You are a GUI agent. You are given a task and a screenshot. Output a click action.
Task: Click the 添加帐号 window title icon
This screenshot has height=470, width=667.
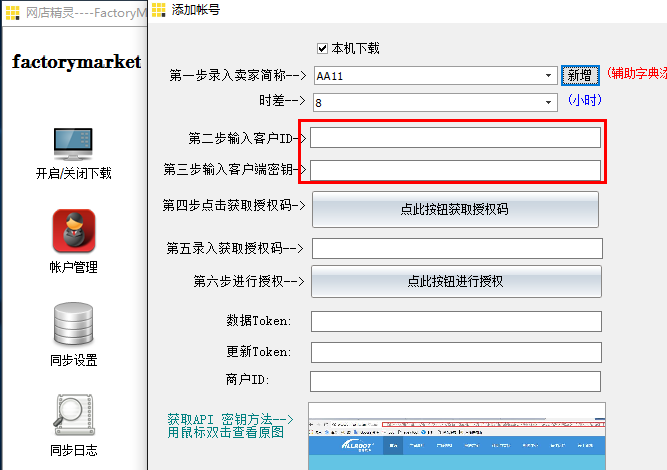click(x=159, y=10)
